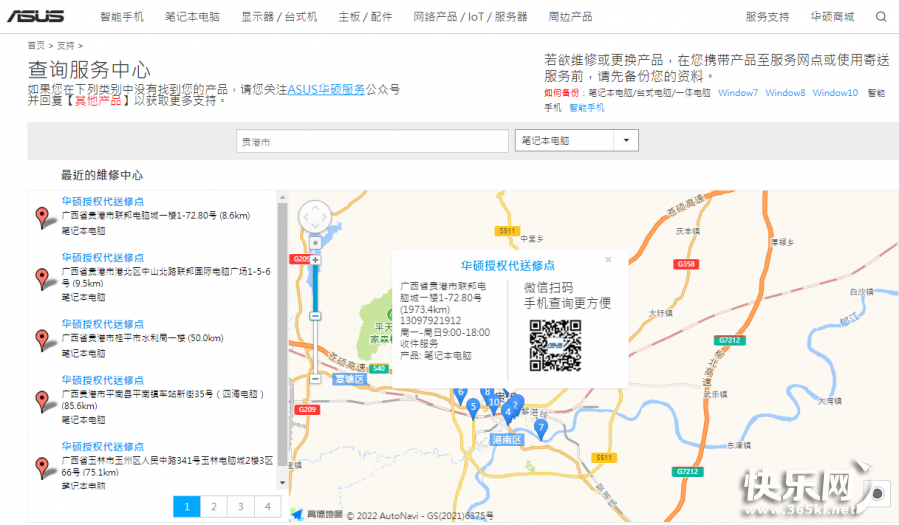Open 主板 / 配件 navigation menu
Viewport: 899px width, 525px height.
pos(365,17)
